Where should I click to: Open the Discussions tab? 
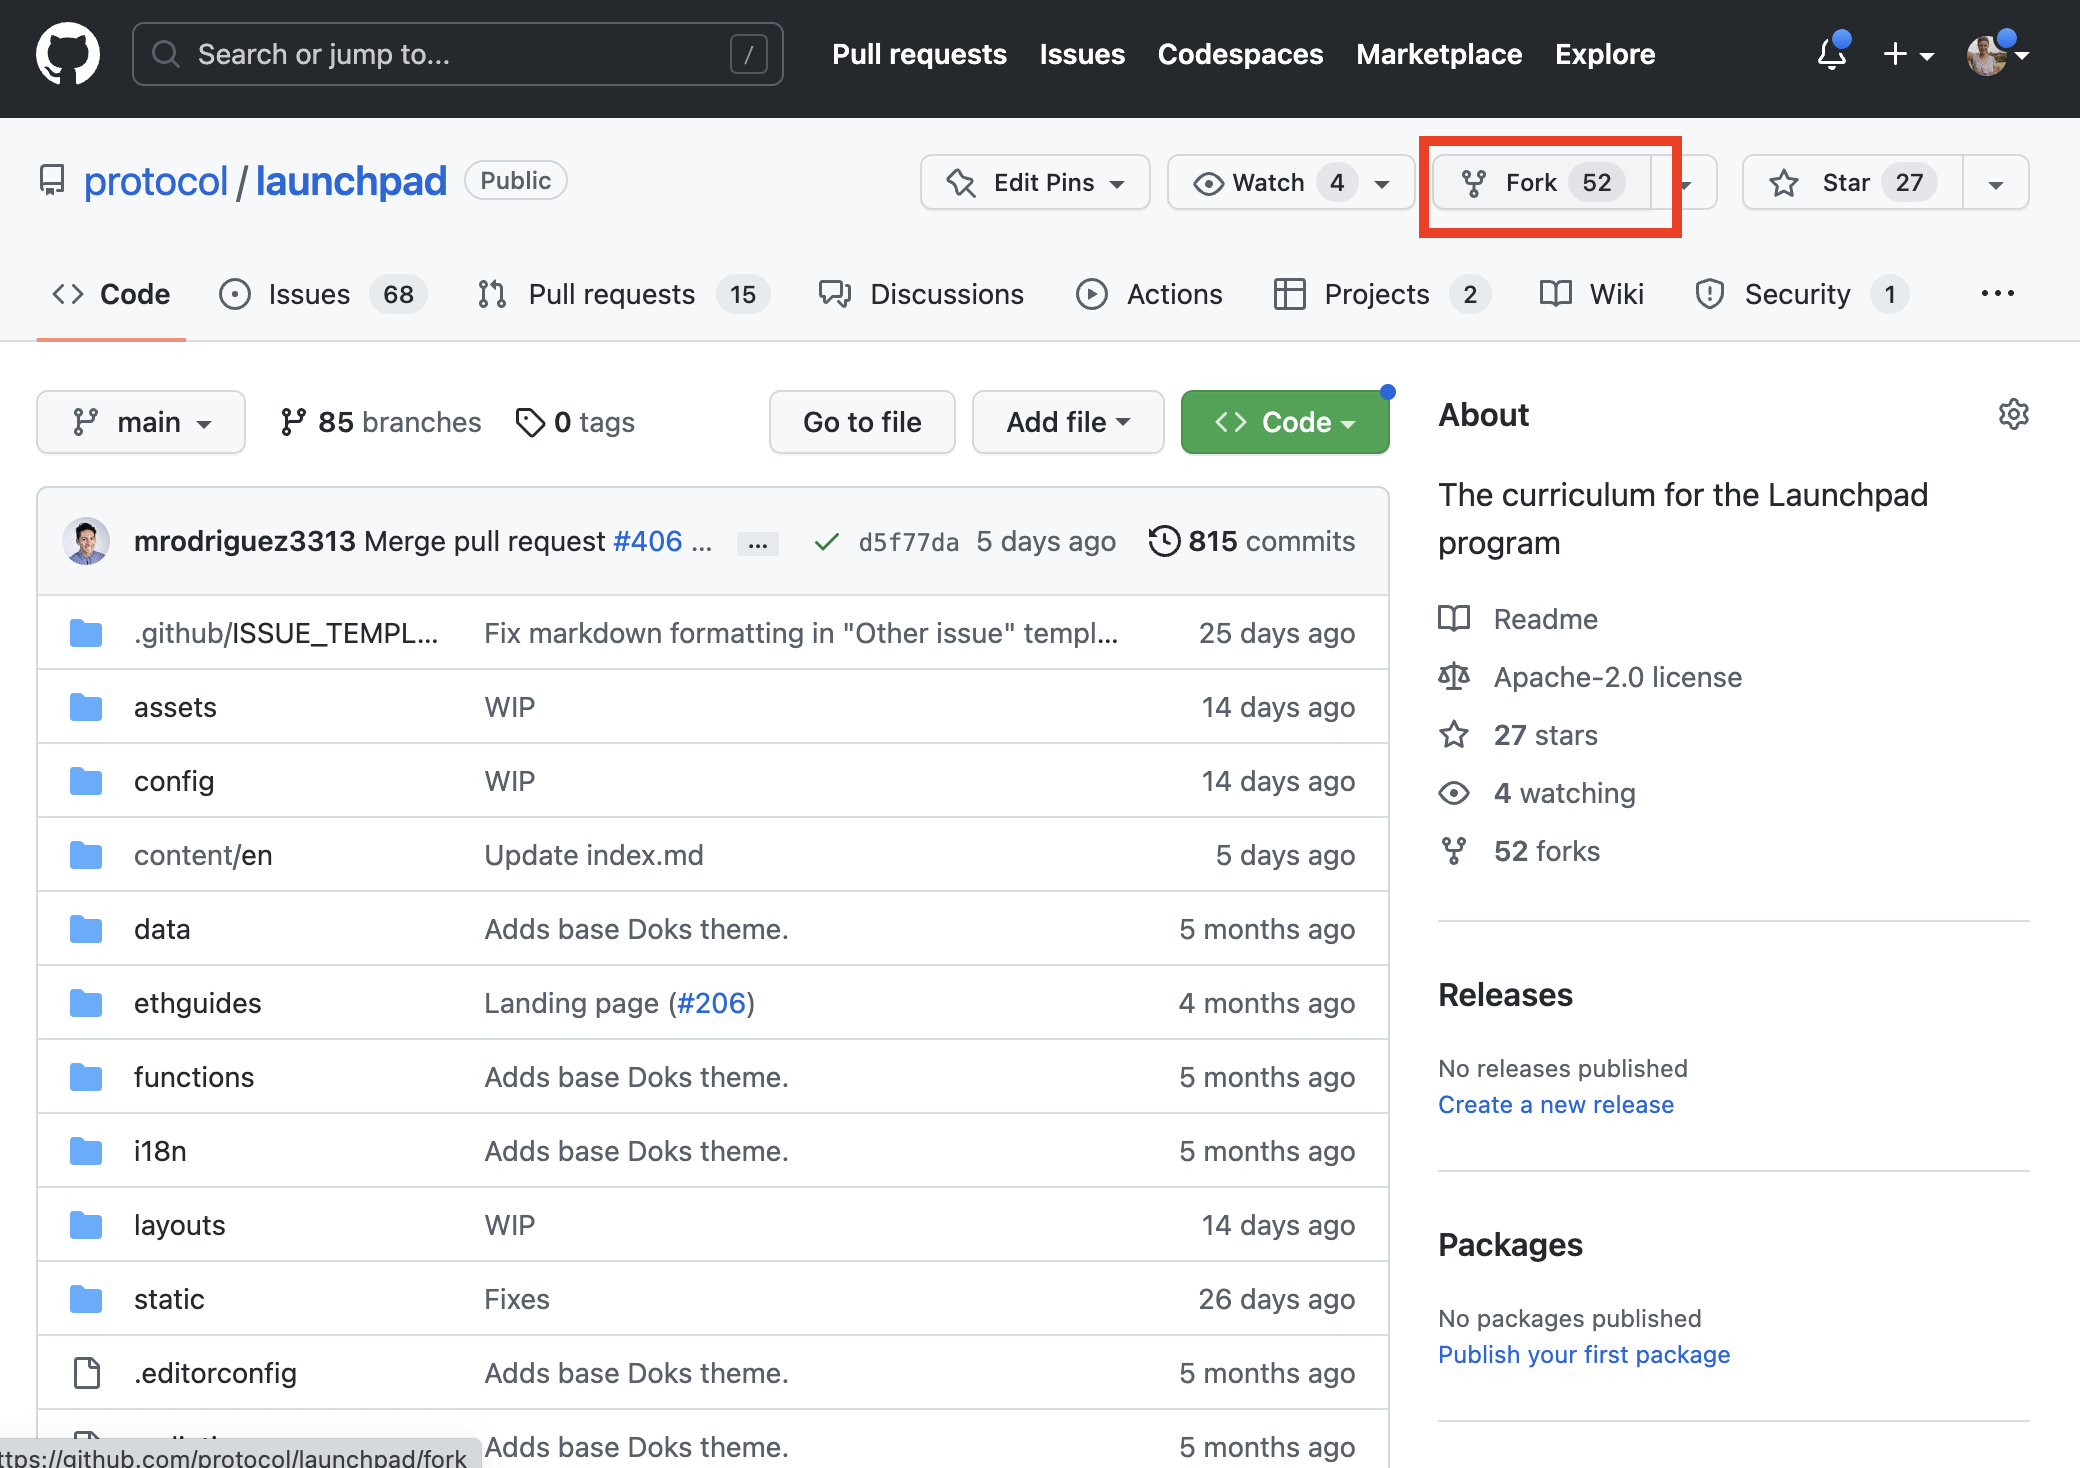[921, 294]
